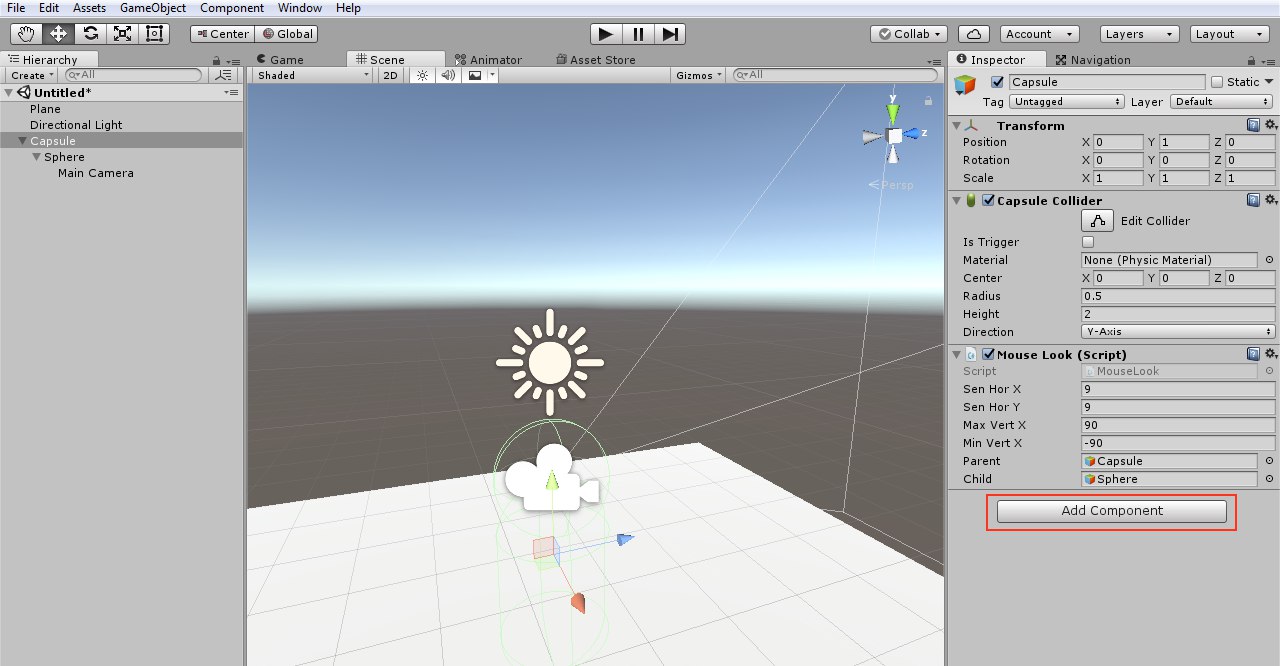
Task: Step forward one frame
Action: click(x=671, y=33)
